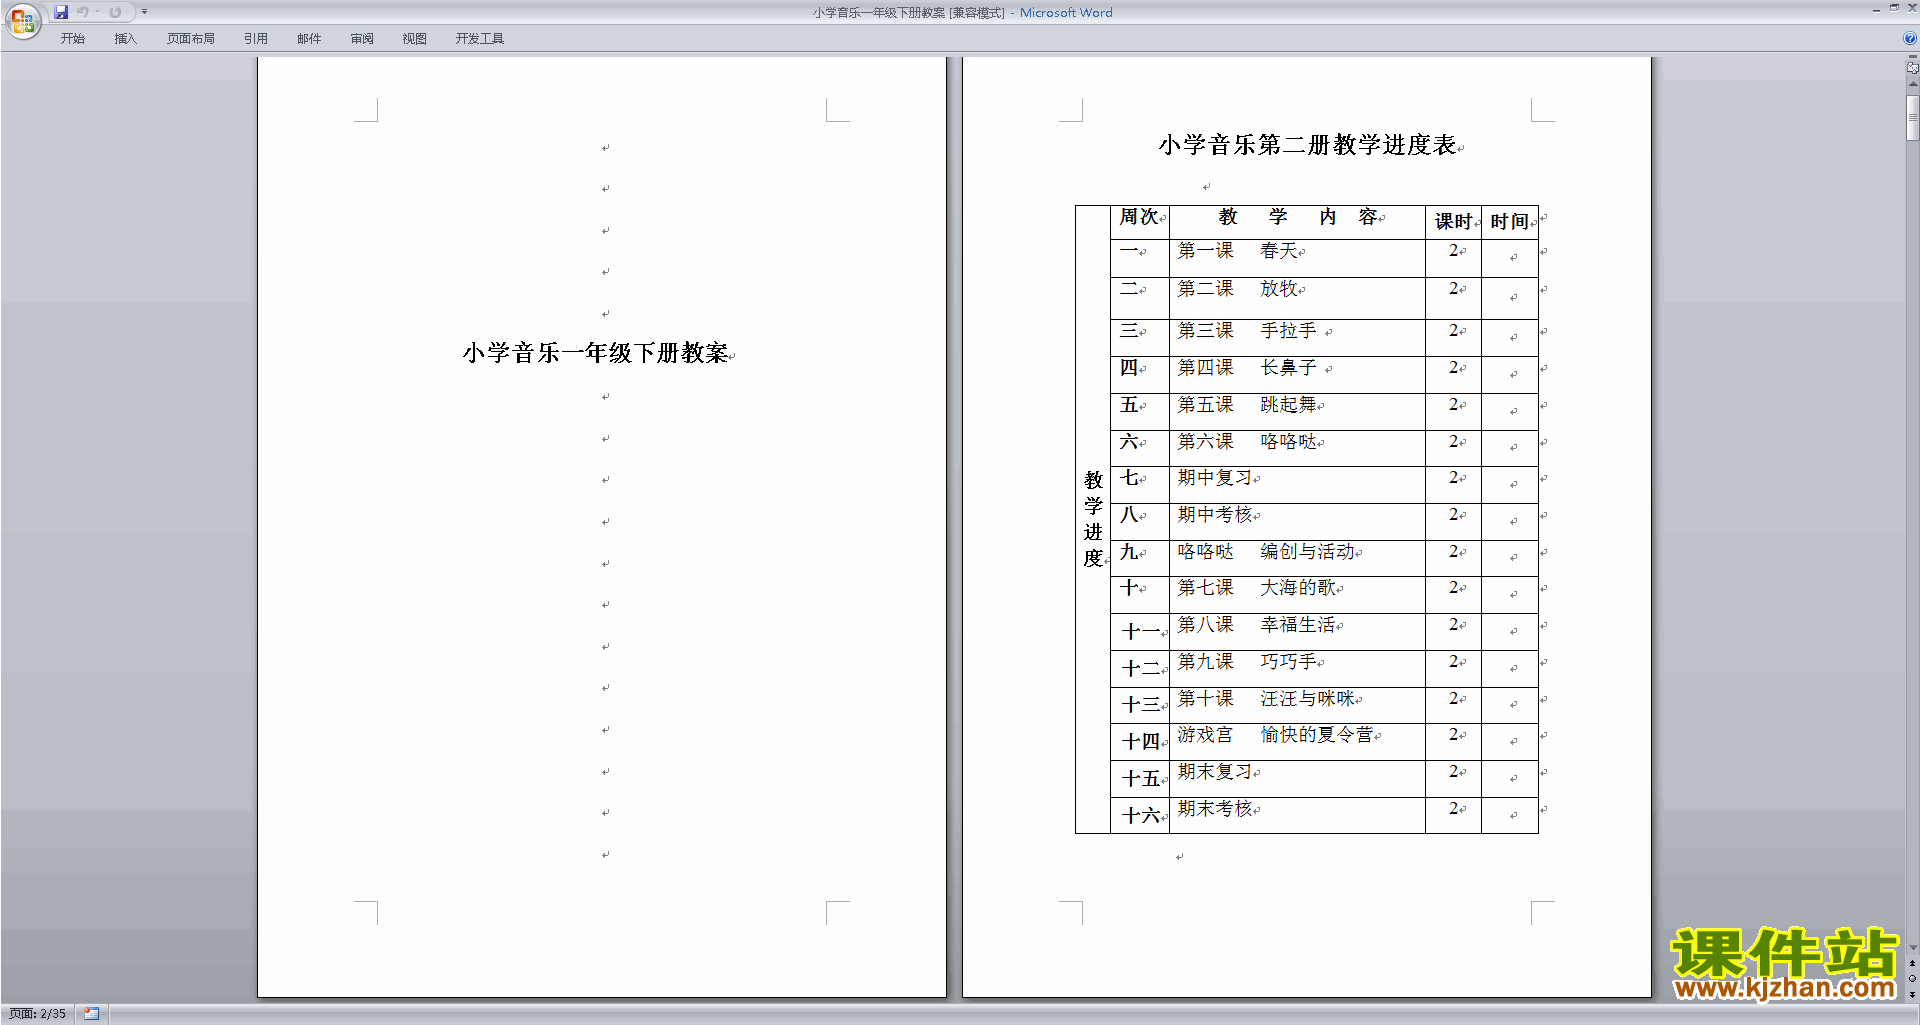Click the macro recording status bar icon

click(91, 1014)
